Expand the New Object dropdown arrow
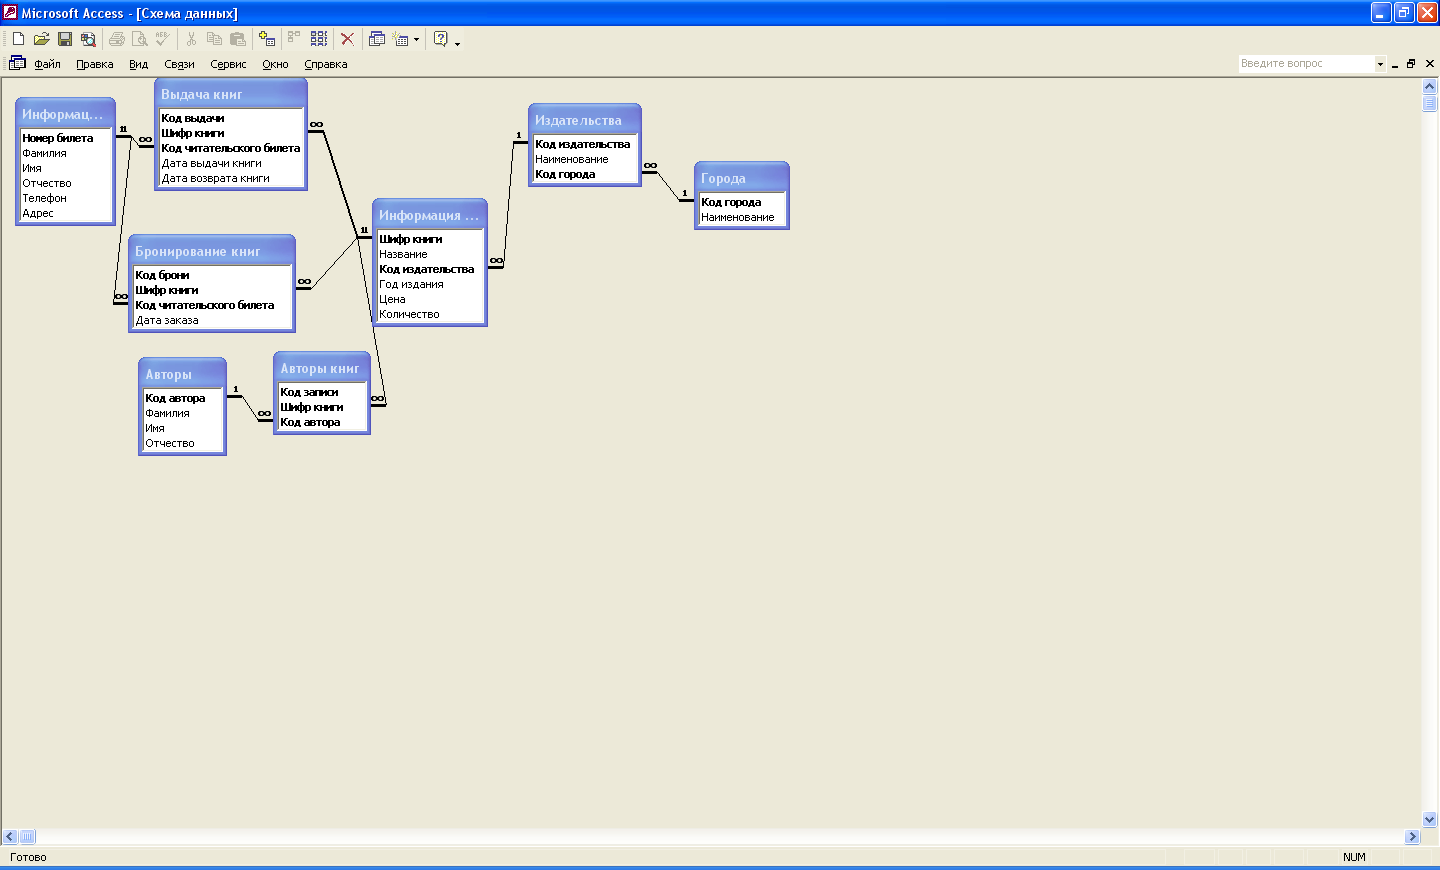1440x870 pixels. (416, 40)
